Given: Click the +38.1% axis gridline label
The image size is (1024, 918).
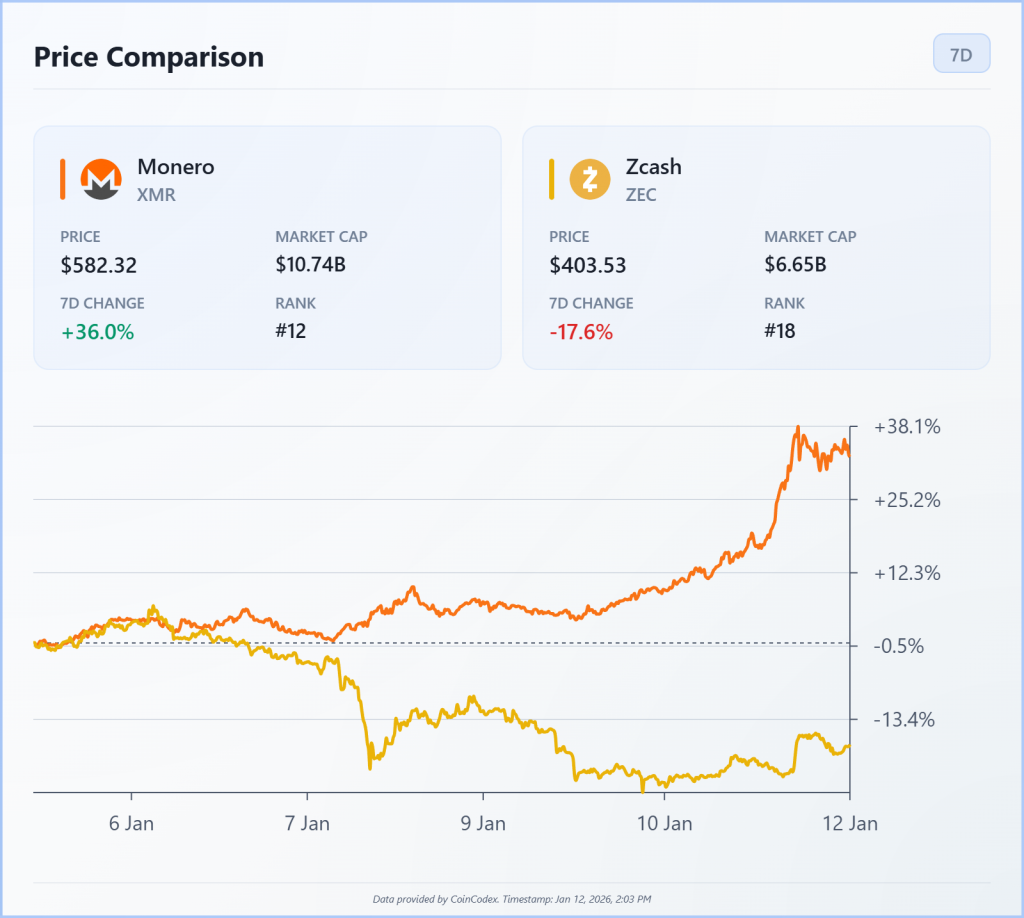Looking at the screenshot, I should coord(907,426).
